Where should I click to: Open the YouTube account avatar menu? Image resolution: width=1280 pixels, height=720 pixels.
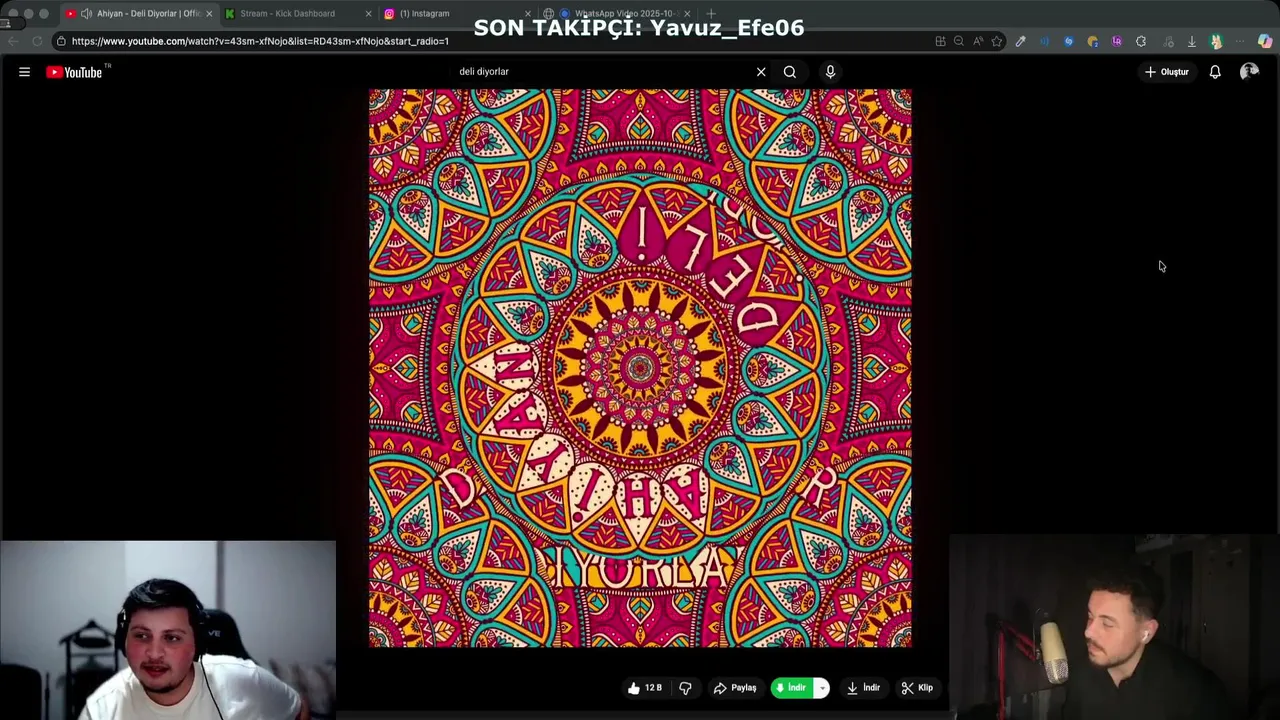coord(1249,72)
